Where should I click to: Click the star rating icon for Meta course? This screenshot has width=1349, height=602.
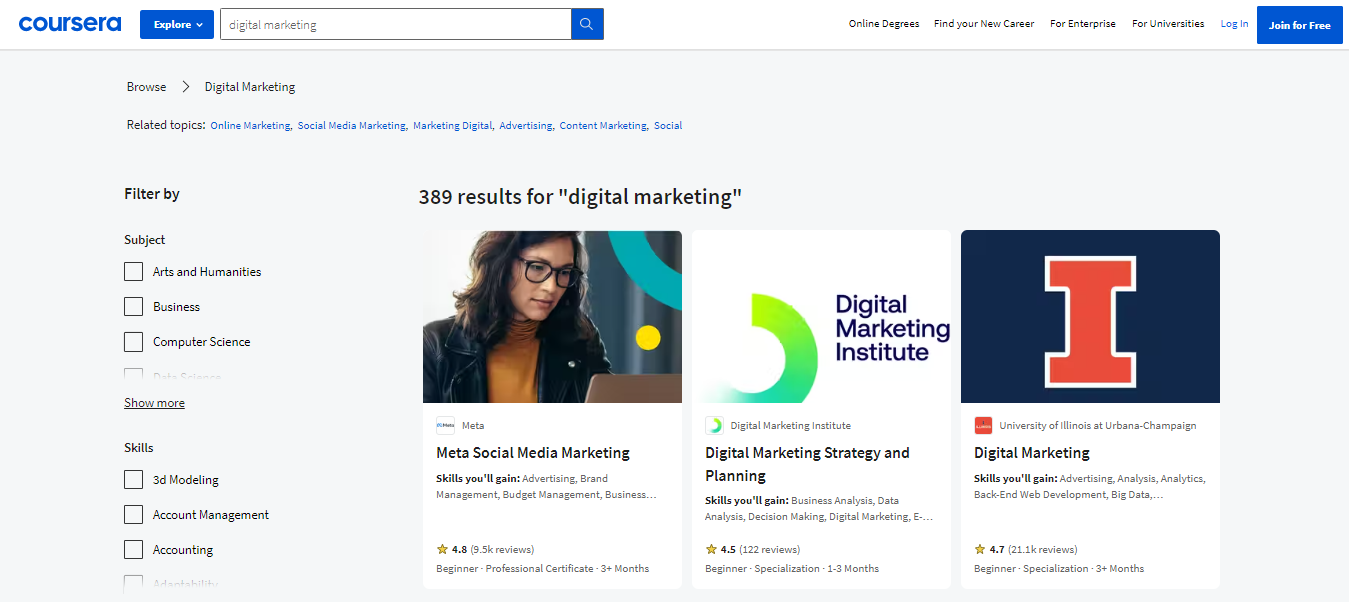[442, 549]
